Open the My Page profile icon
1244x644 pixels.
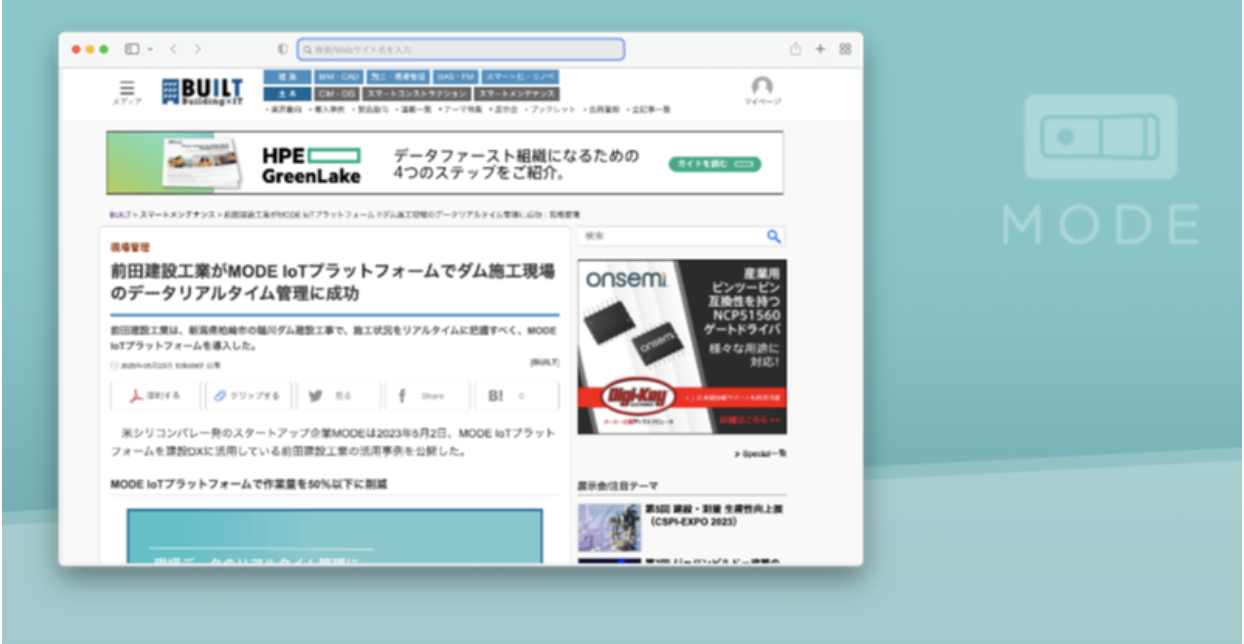click(762, 88)
